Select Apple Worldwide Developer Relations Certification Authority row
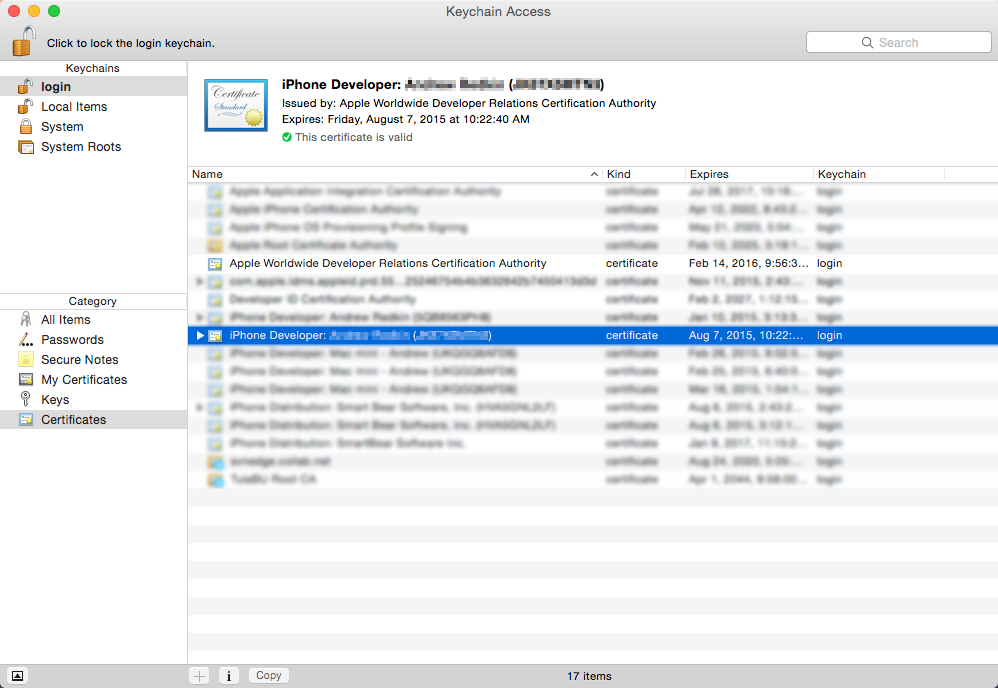Viewport: 998px width, 688px height. 388,264
